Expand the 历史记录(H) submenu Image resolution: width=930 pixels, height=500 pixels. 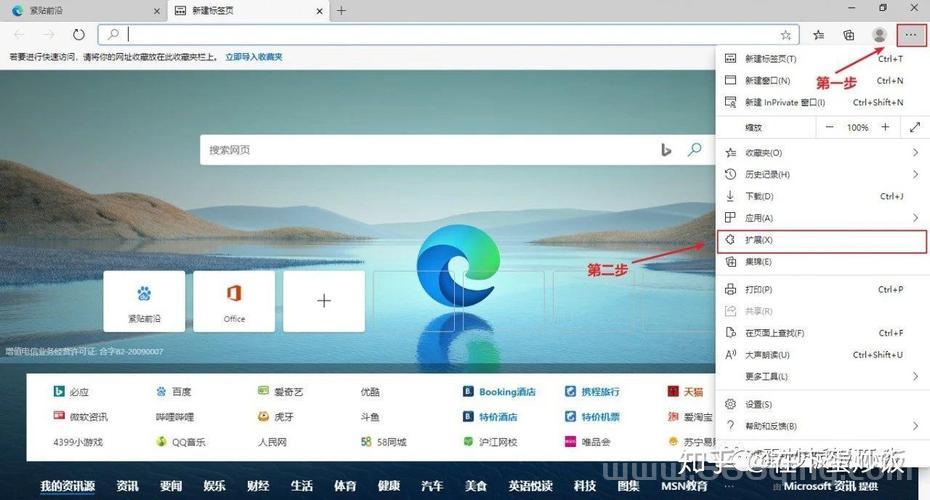click(821, 174)
